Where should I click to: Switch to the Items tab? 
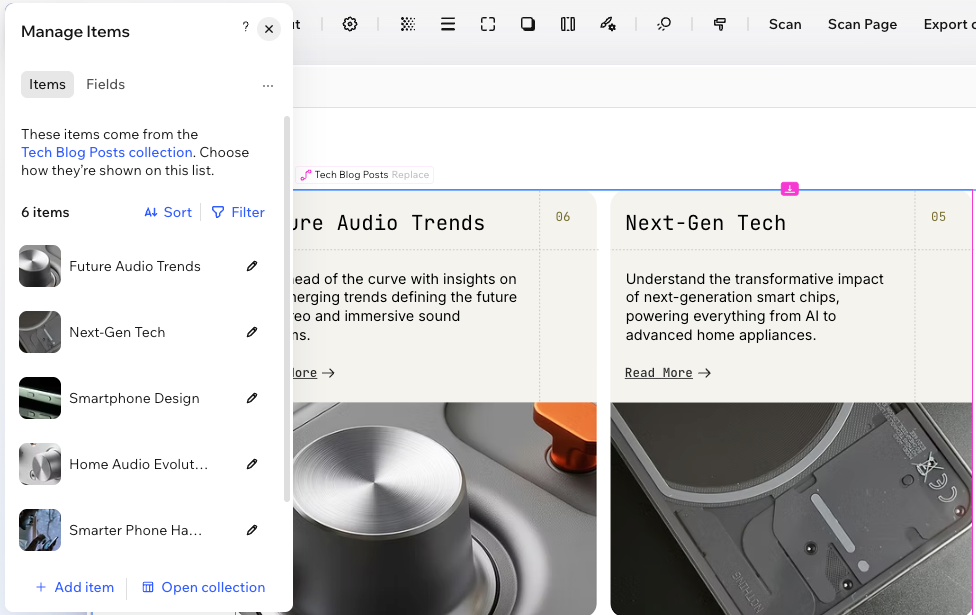tap(47, 84)
